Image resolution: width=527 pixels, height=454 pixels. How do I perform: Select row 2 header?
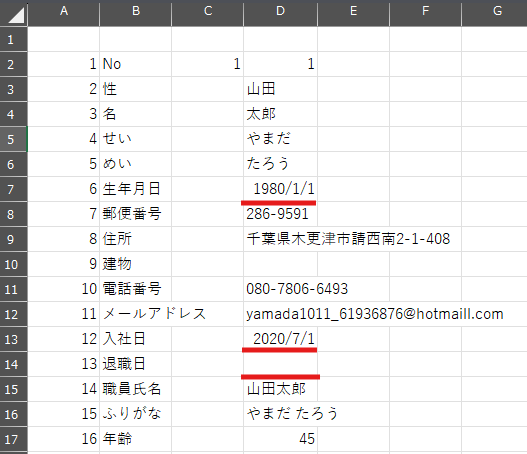13,64
